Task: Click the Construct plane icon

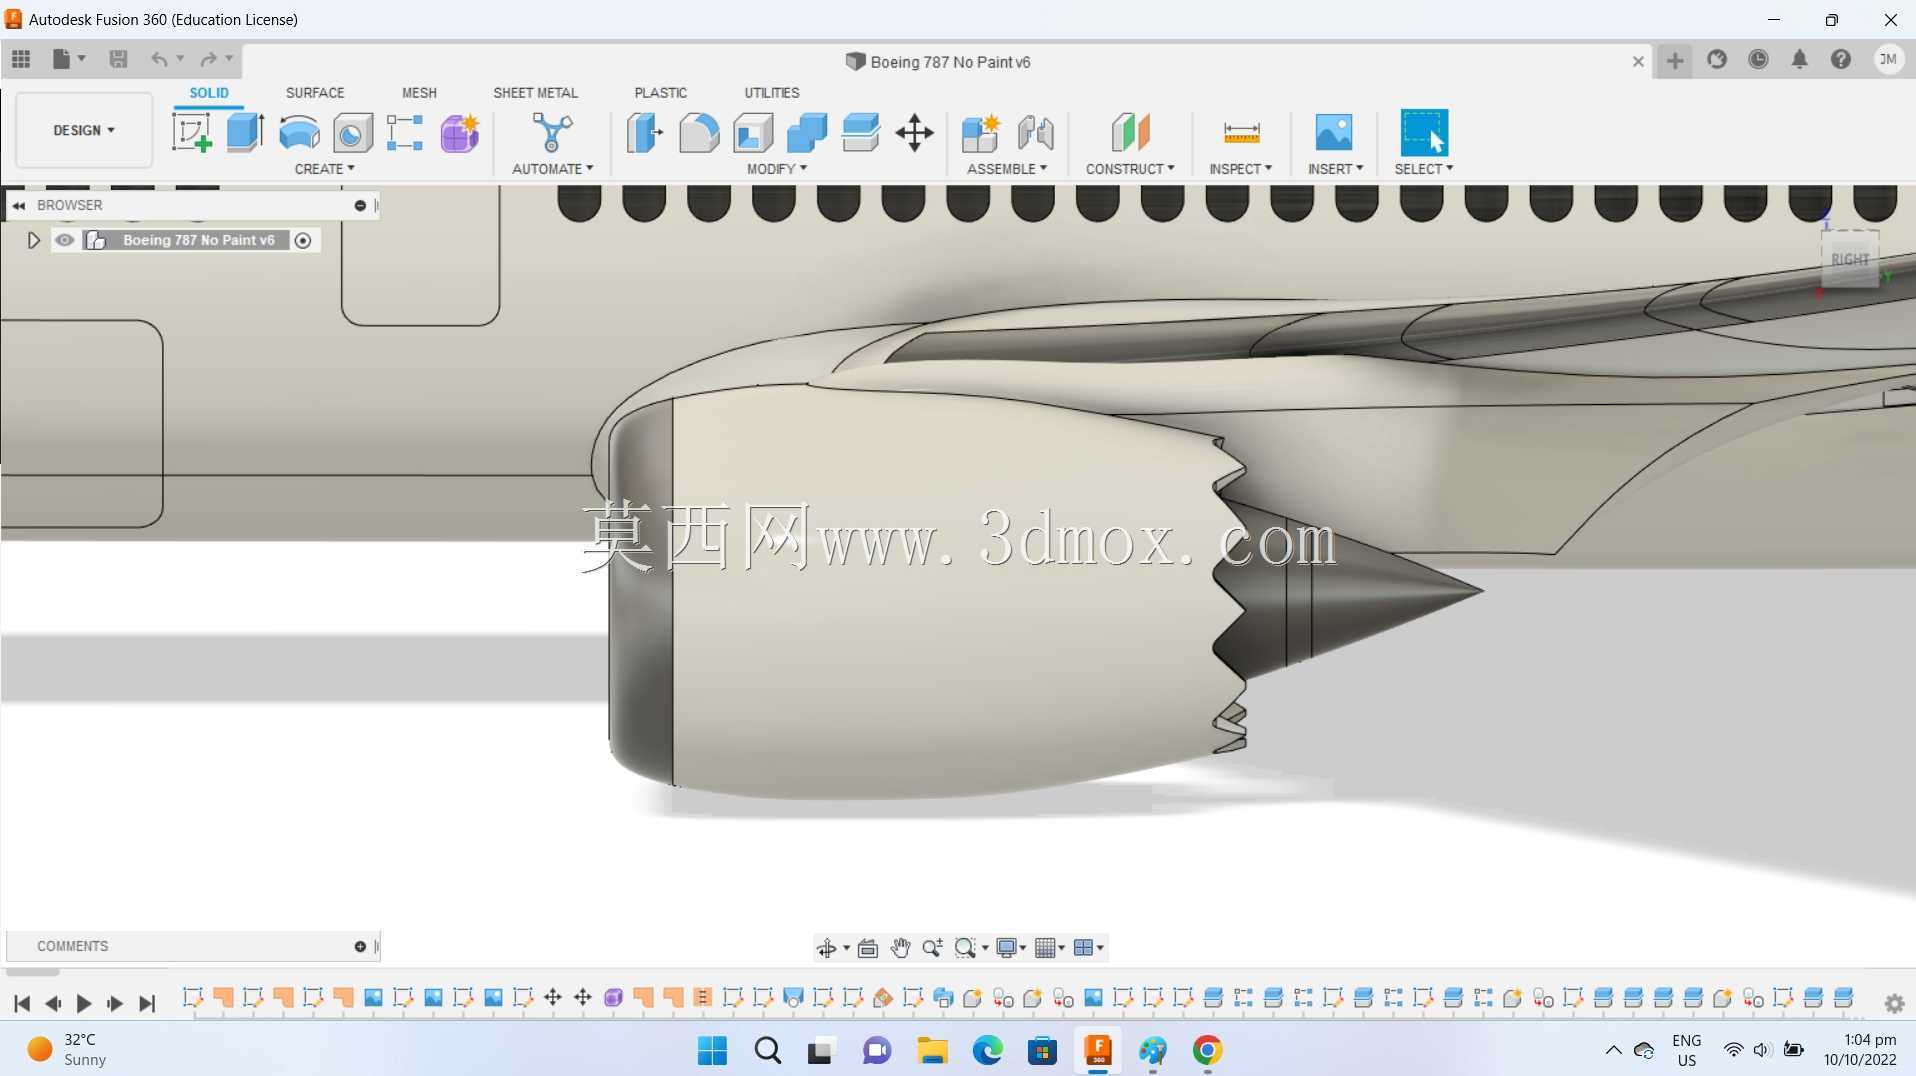Action: (1130, 132)
